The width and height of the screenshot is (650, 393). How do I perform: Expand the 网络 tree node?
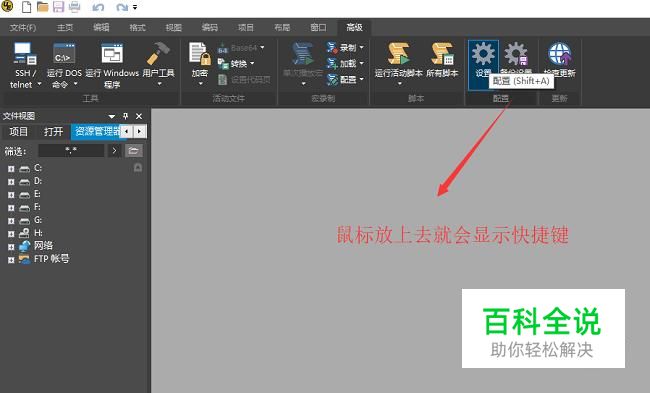click(11, 247)
